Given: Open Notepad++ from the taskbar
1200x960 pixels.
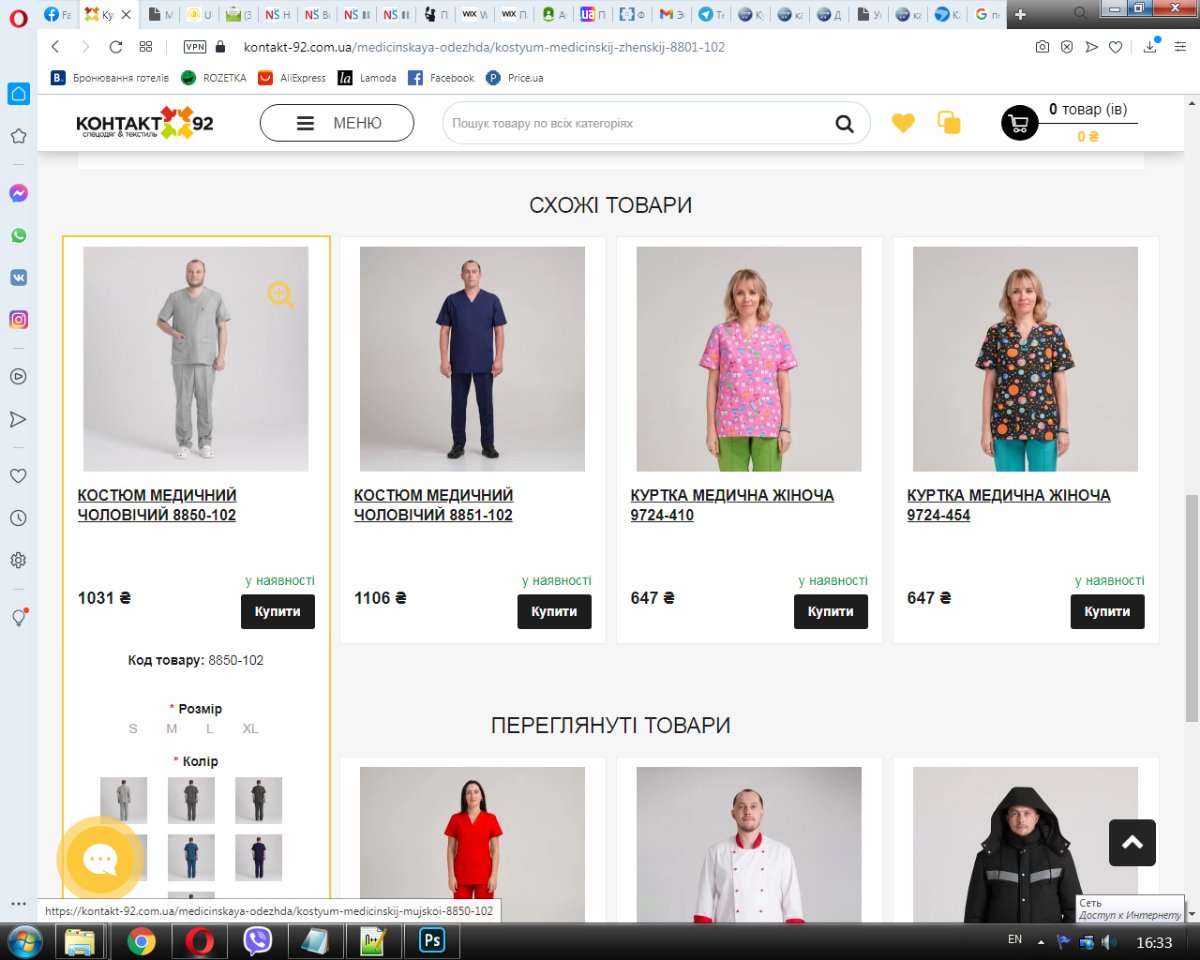Looking at the screenshot, I should (x=374, y=941).
